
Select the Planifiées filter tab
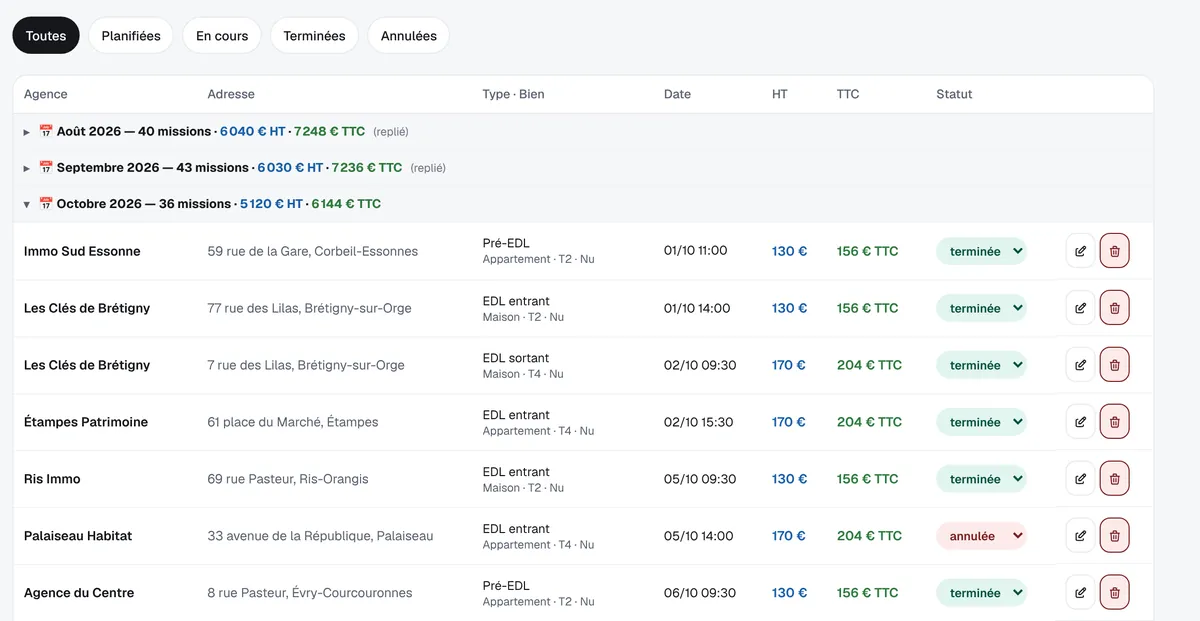tap(131, 36)
